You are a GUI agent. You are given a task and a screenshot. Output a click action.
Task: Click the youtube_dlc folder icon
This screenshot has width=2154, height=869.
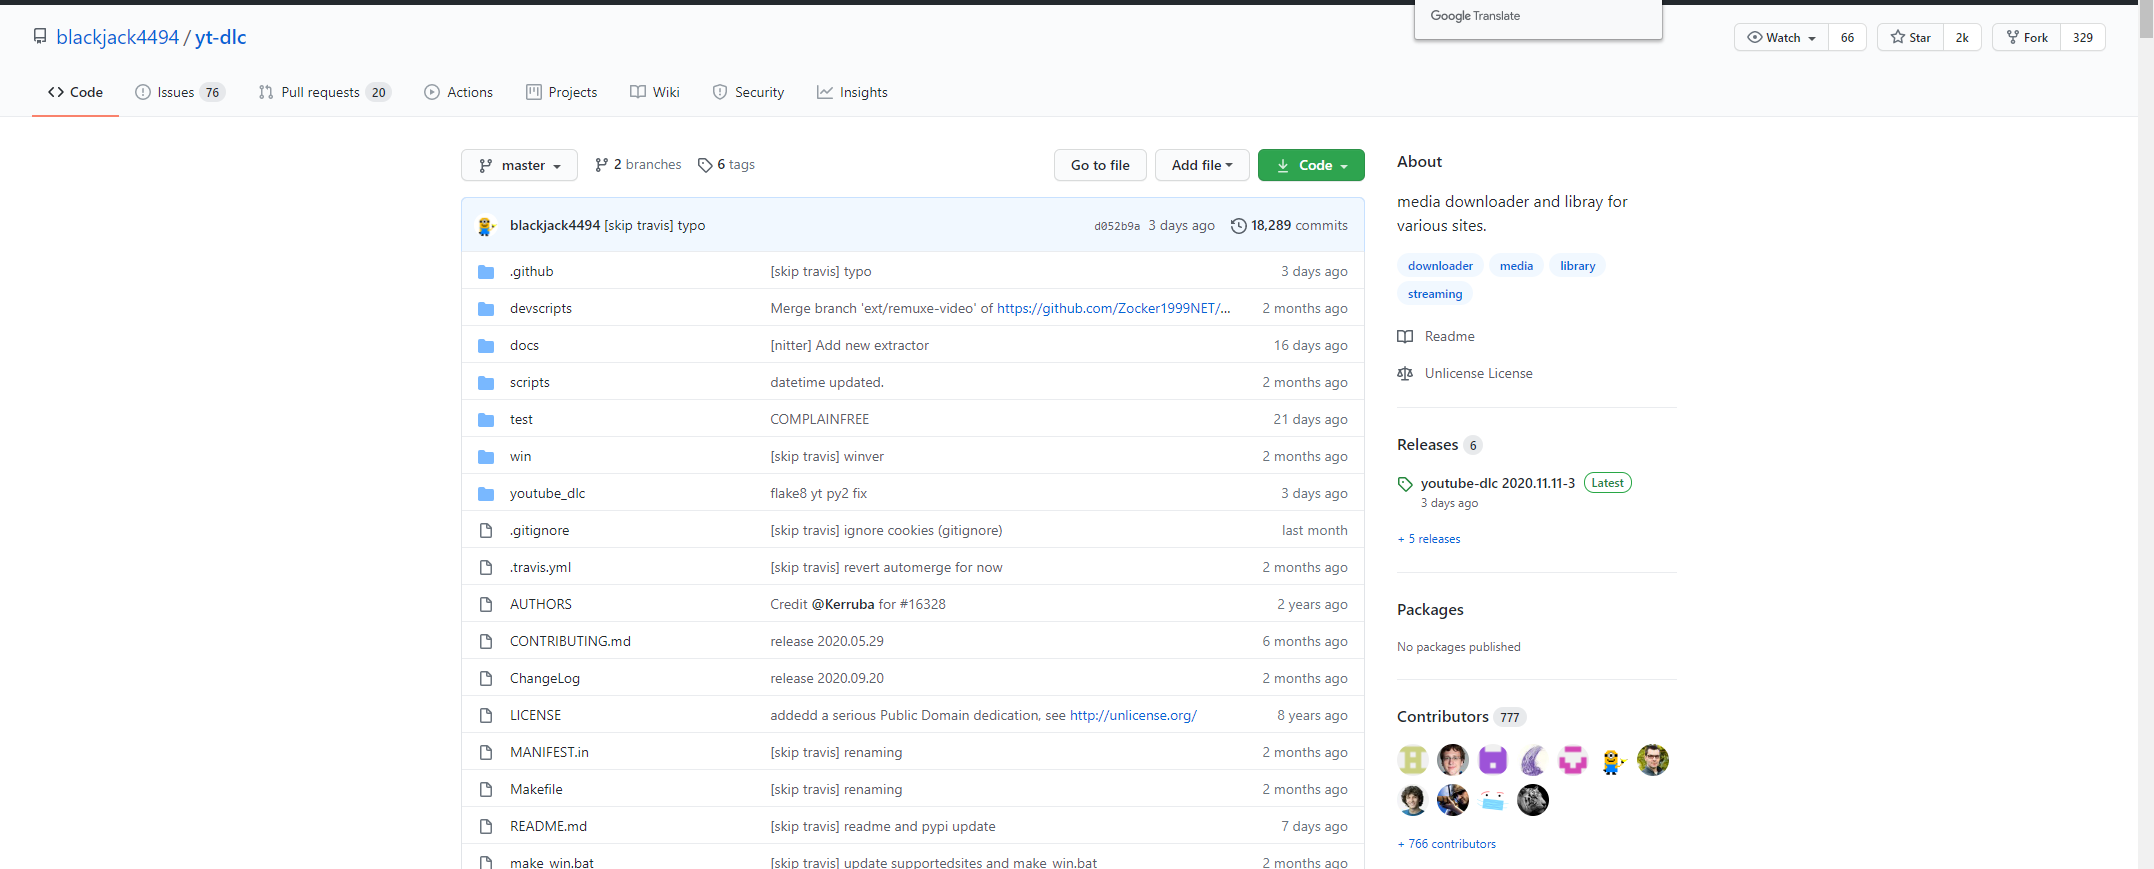pos(486,494)
